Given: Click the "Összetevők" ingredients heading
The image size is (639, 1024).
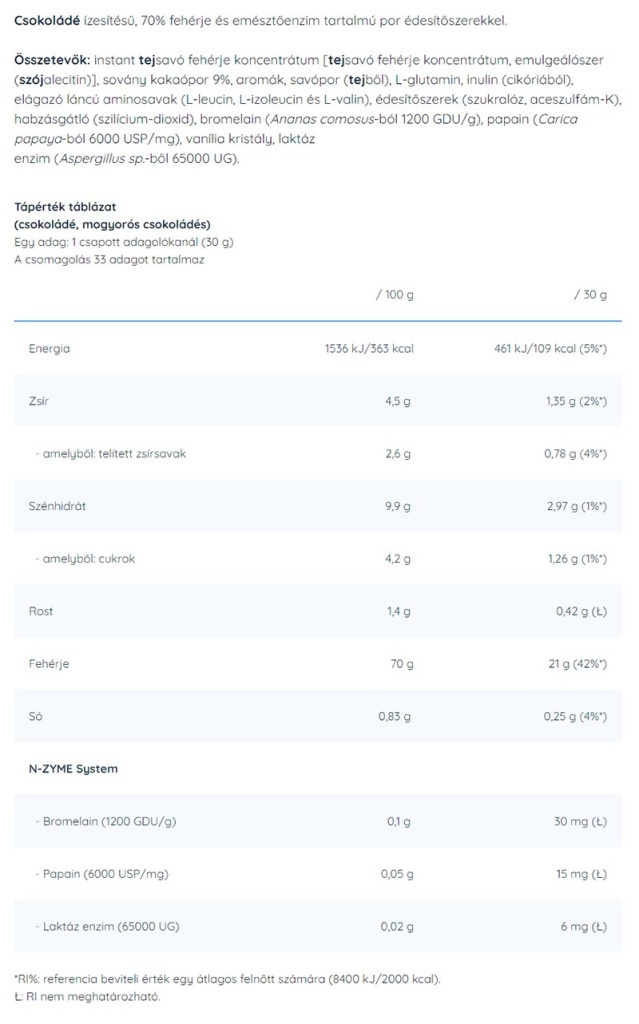Looking at the screenshot, I should (x=51, y=59).
